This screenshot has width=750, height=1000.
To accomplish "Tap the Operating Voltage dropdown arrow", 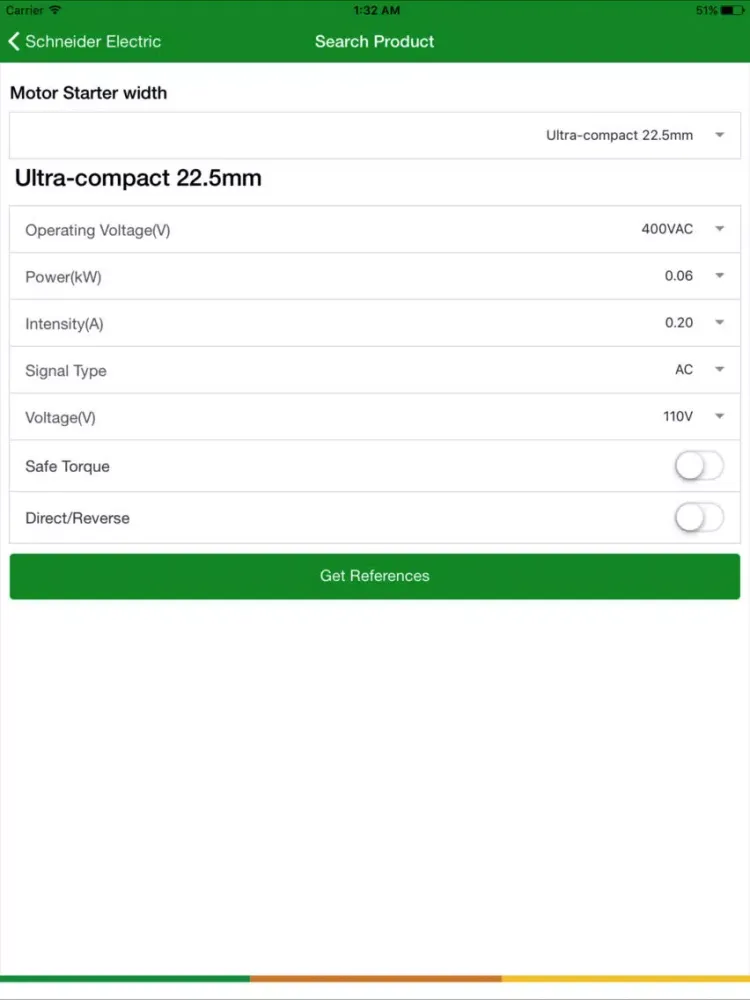I will [x=720, y=229].
